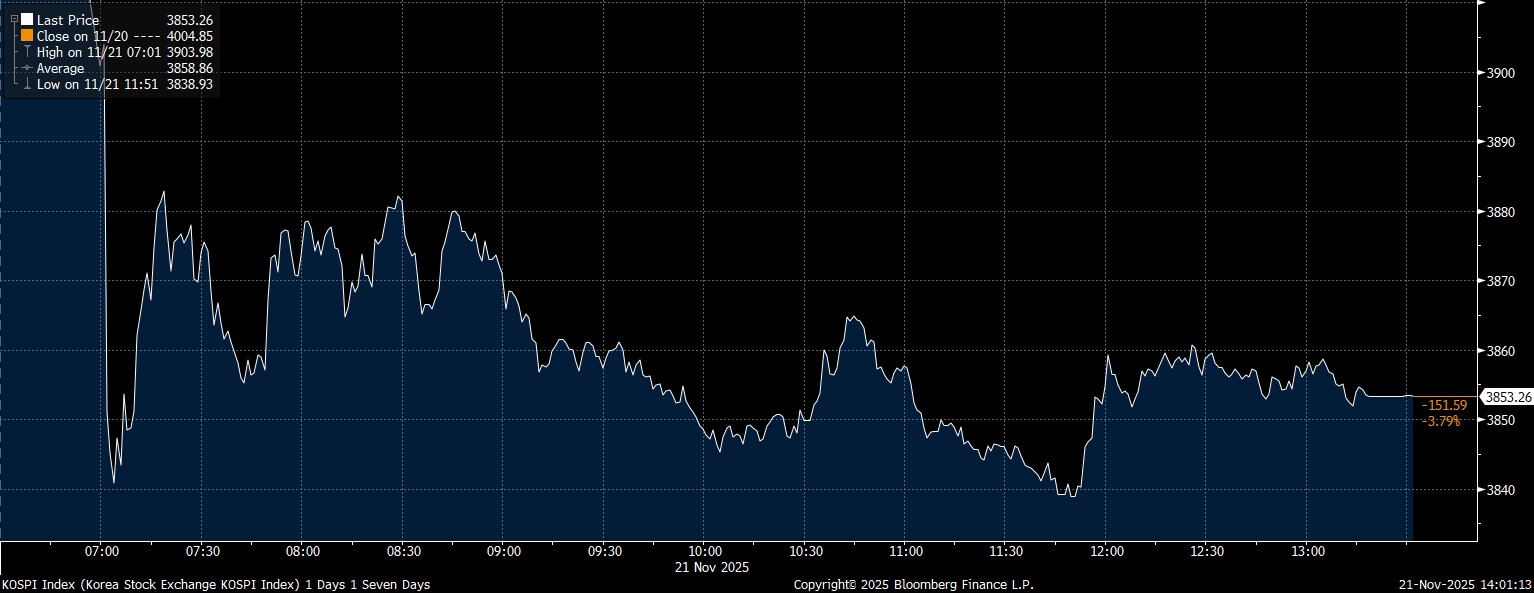This screenshot has width=1534, height=593.
Task: Click the orange Close on 11/20 swatch
Action: coord(27,36)
